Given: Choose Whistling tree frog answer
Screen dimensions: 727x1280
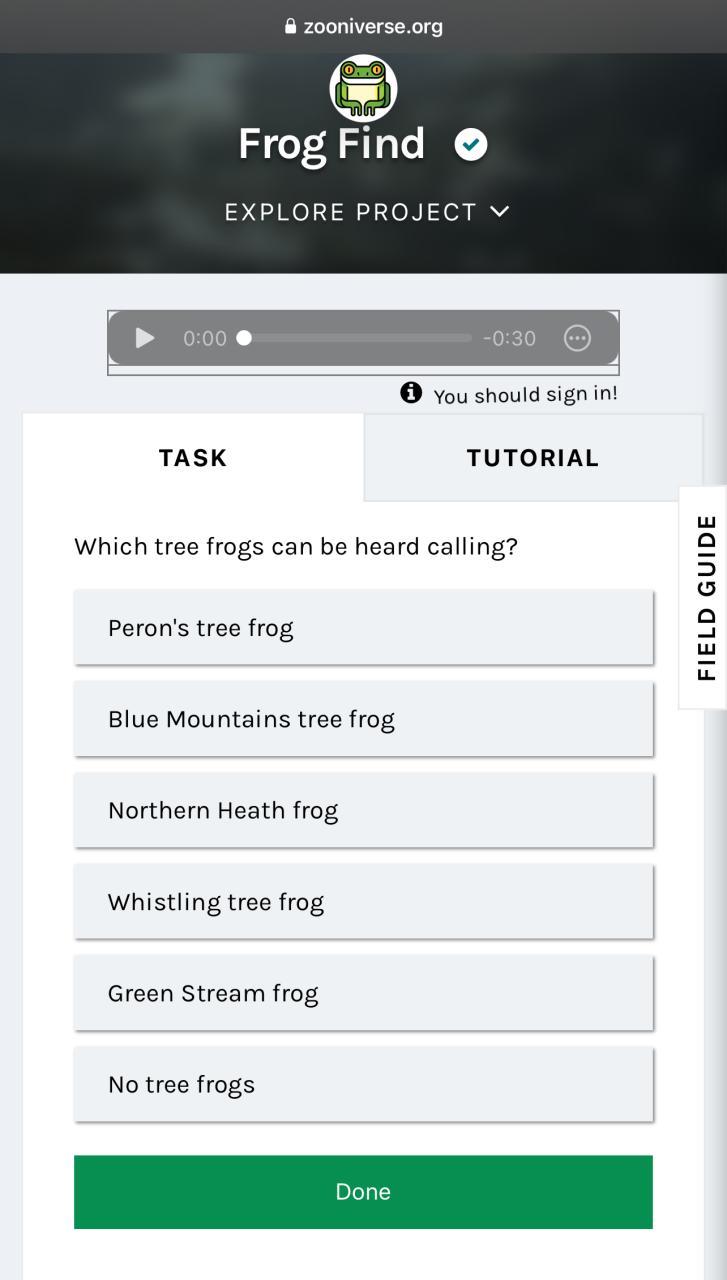Looking at the screenshot, I should click(363, 902).
